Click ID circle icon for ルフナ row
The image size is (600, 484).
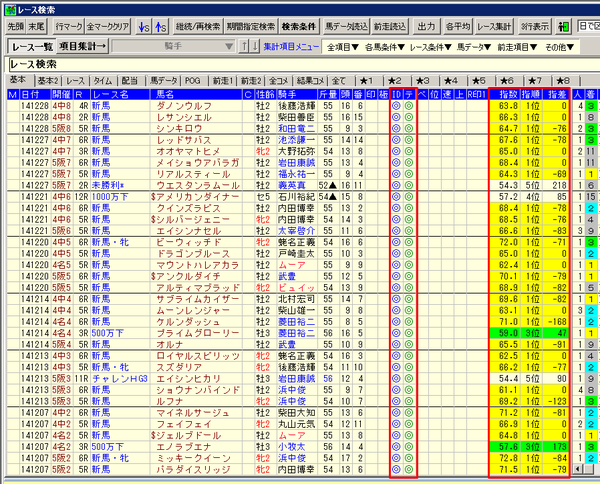point(396,401)
